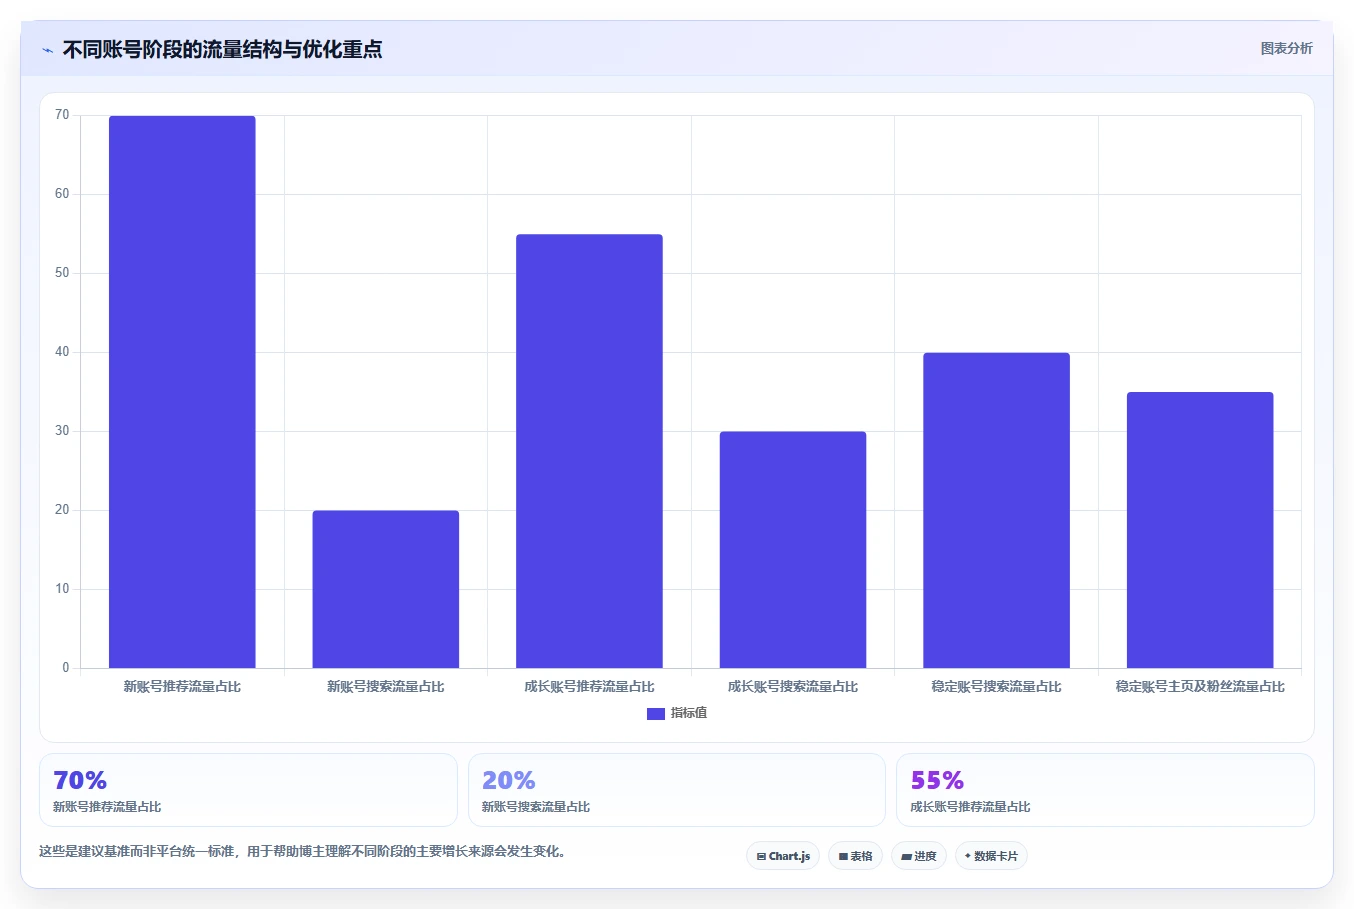The image size is (1354, 909).
Task: Click the y-axis value 50
Action: click(62, 273)
